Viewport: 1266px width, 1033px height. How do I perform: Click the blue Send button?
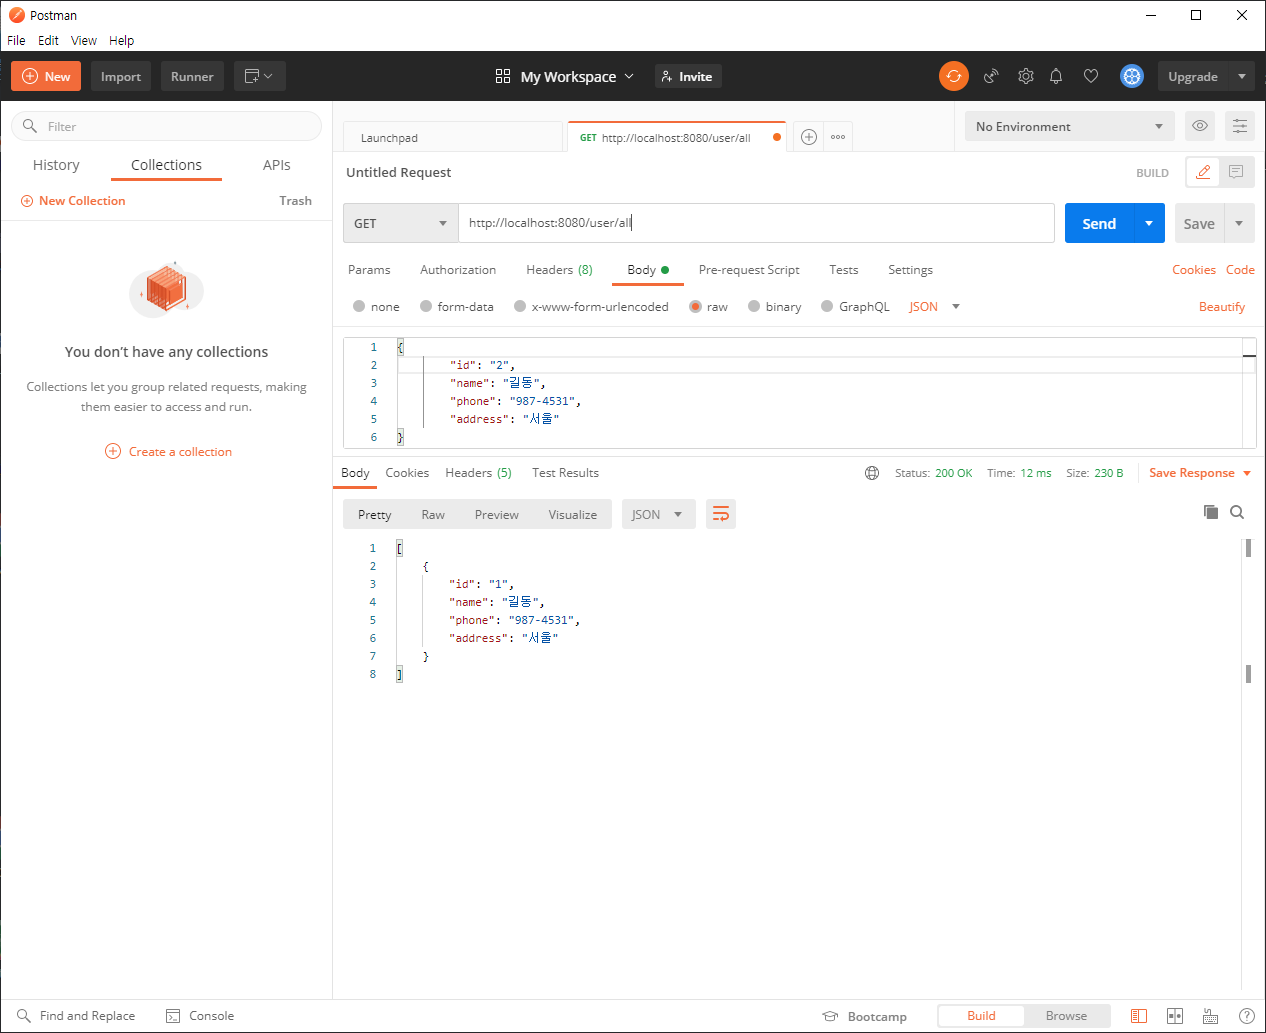point(1099,223)
